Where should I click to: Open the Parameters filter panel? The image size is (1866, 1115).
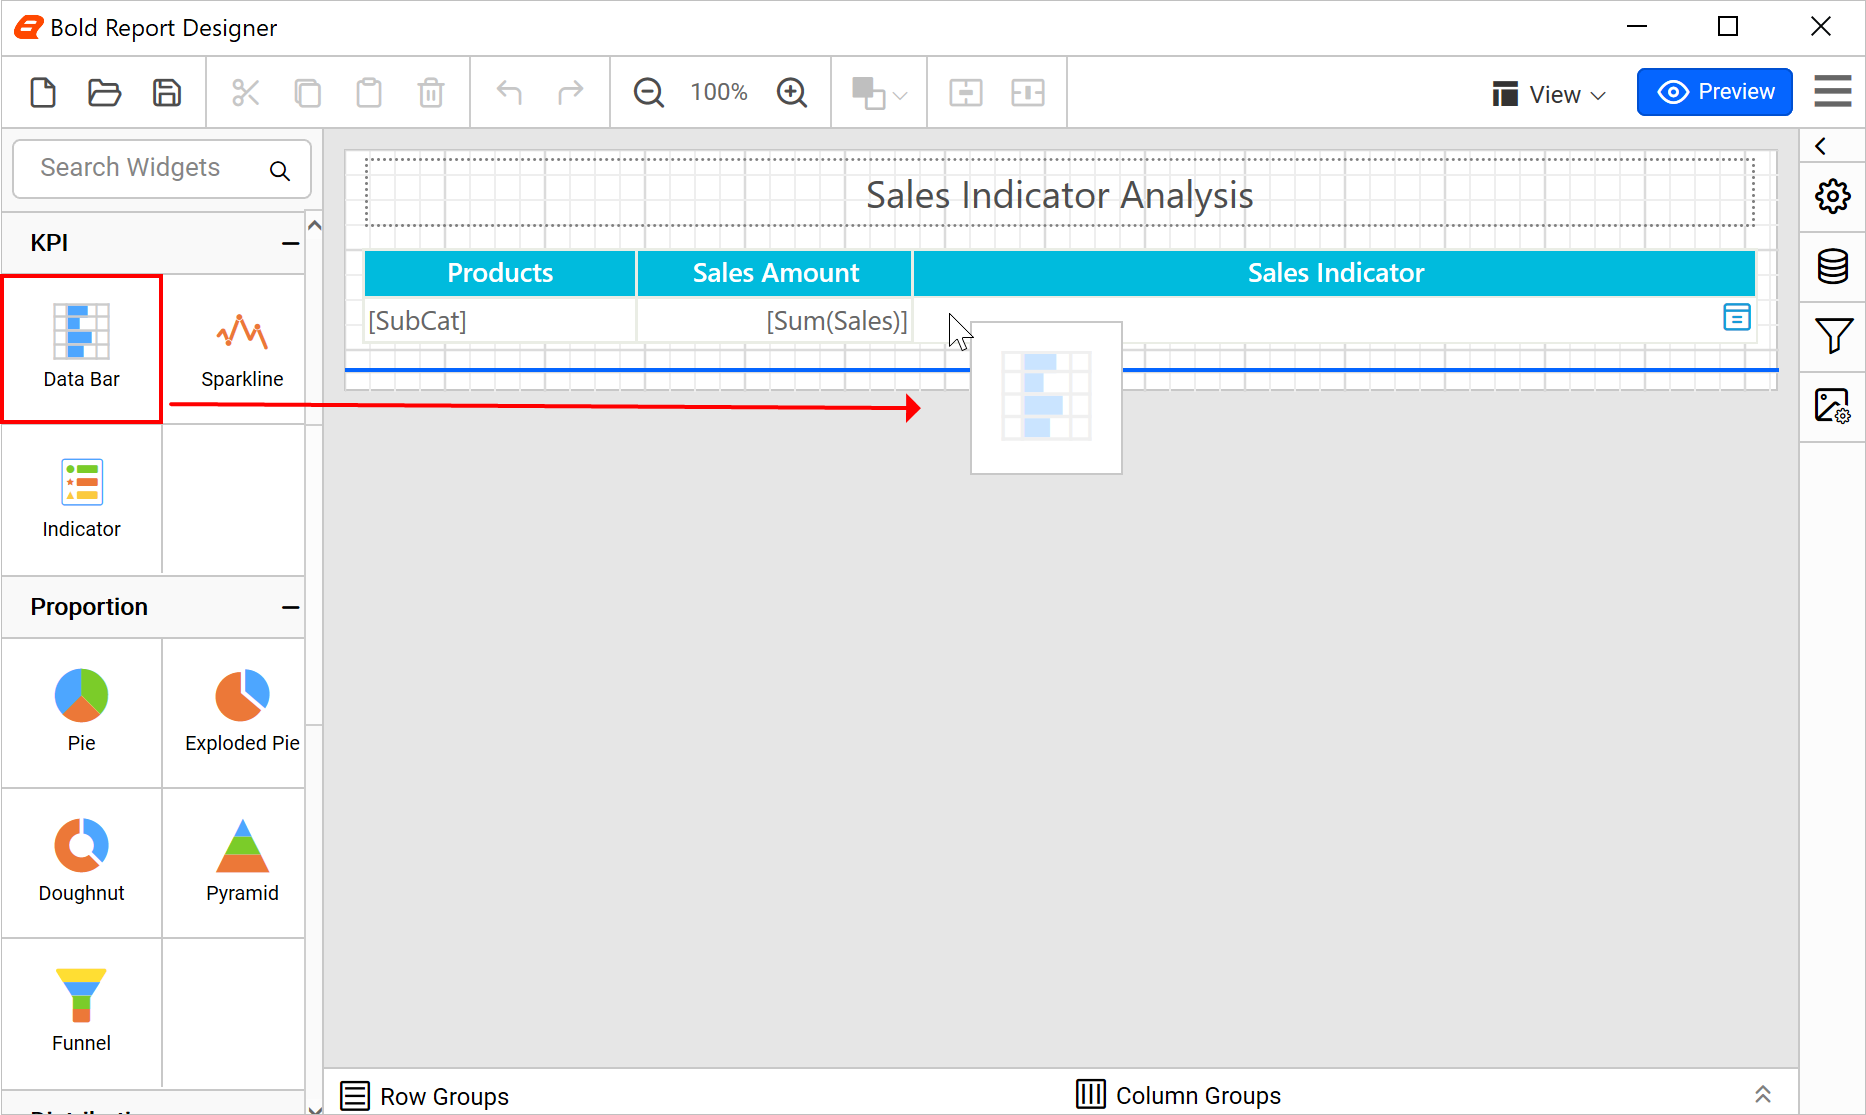click(1833, 336)
